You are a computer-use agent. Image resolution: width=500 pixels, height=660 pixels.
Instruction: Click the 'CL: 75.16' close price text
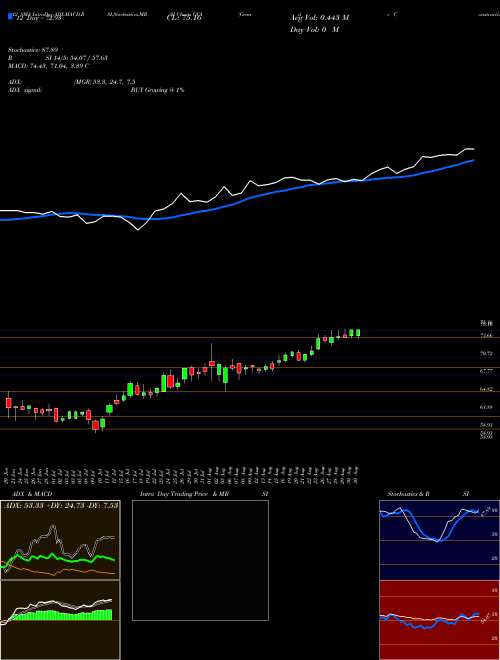tap(184, 18)
